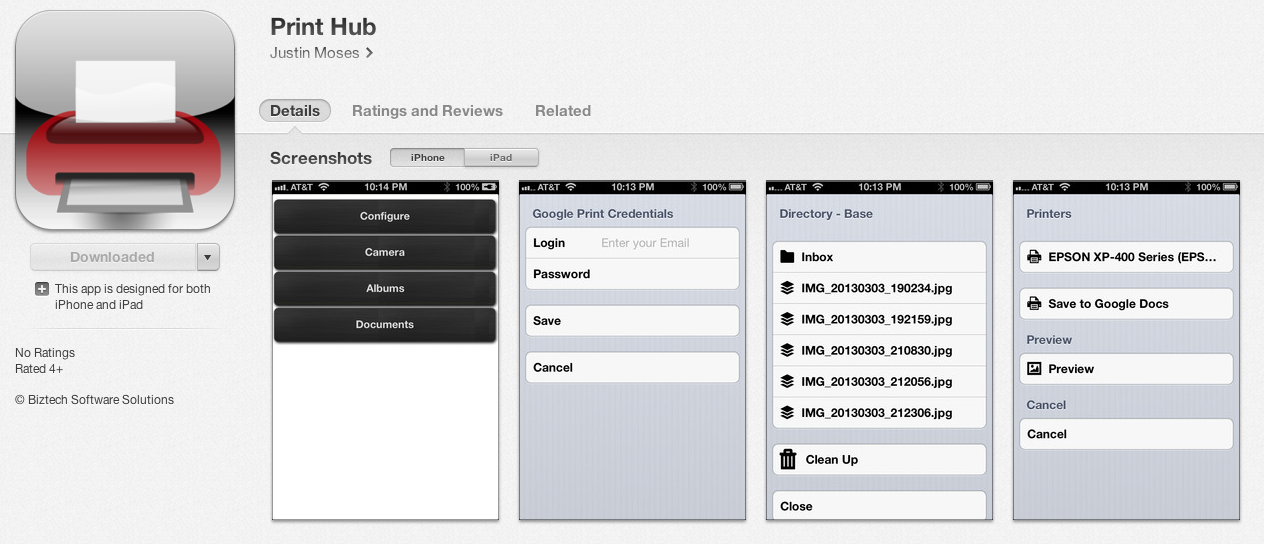Click the Print Hub app icon
Viewport: 1264px width, 544px height.
click(x=125, y=120)
